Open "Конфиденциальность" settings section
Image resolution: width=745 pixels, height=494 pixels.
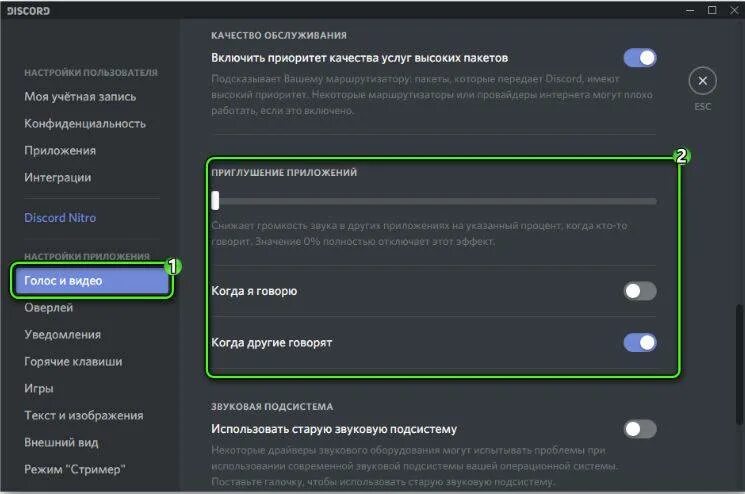85,124
